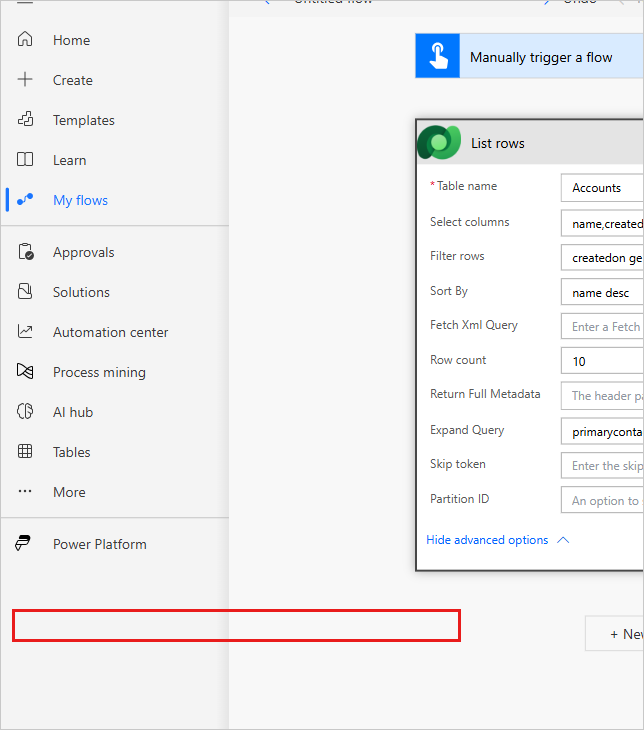Collapse advanced options chevron arrow
Image resolution: width=644 pixels, height=730 pixels.
pos(563,540)
